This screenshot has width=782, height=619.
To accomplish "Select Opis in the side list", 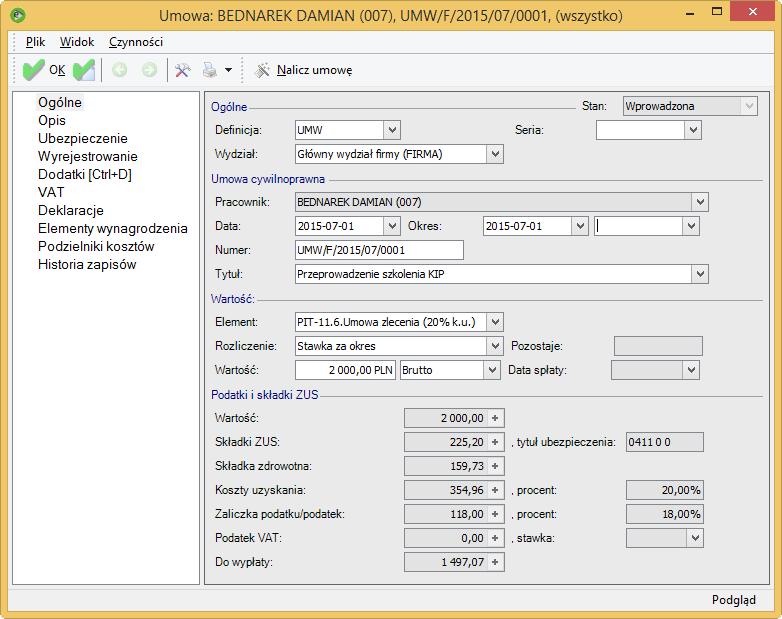I will [52, 120].
